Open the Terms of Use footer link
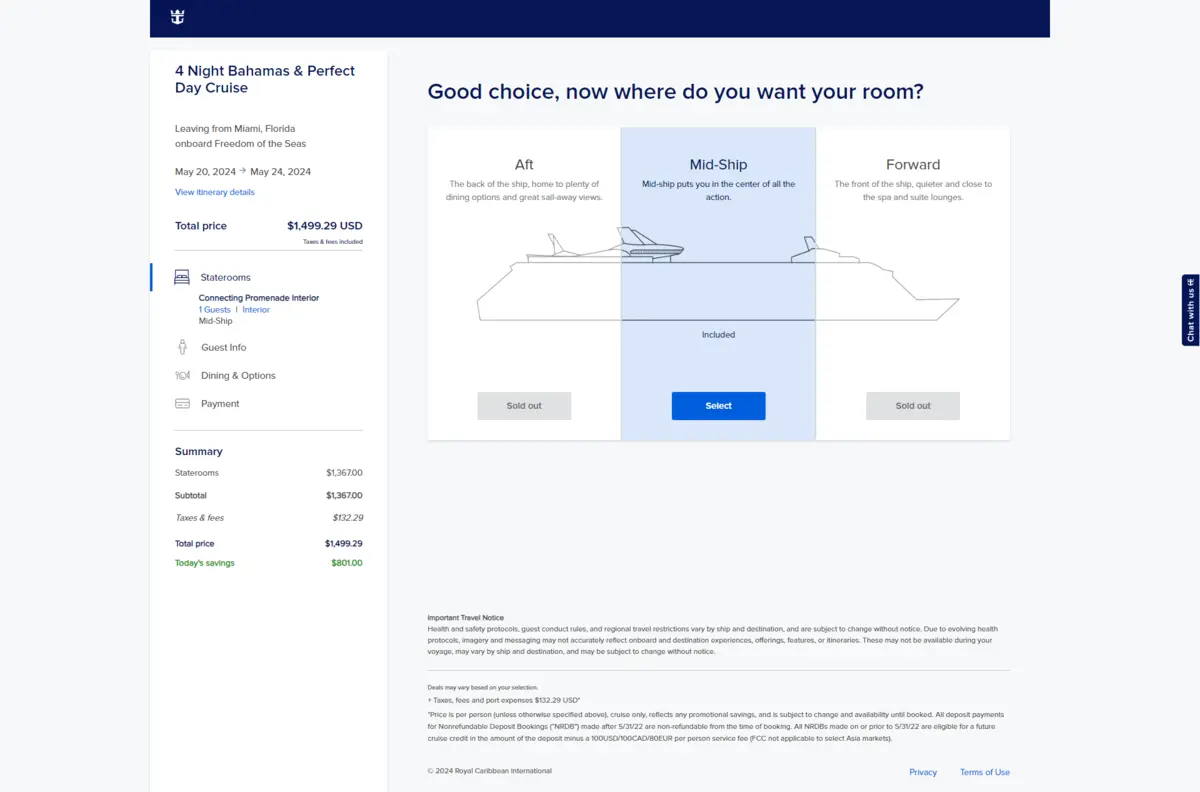1200x792 pixels. [985, 772]
